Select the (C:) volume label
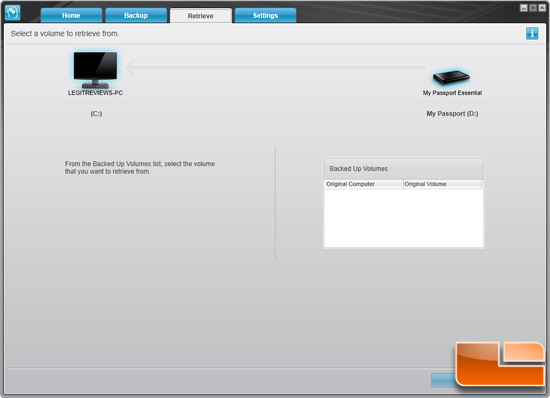 click(96, 114)
